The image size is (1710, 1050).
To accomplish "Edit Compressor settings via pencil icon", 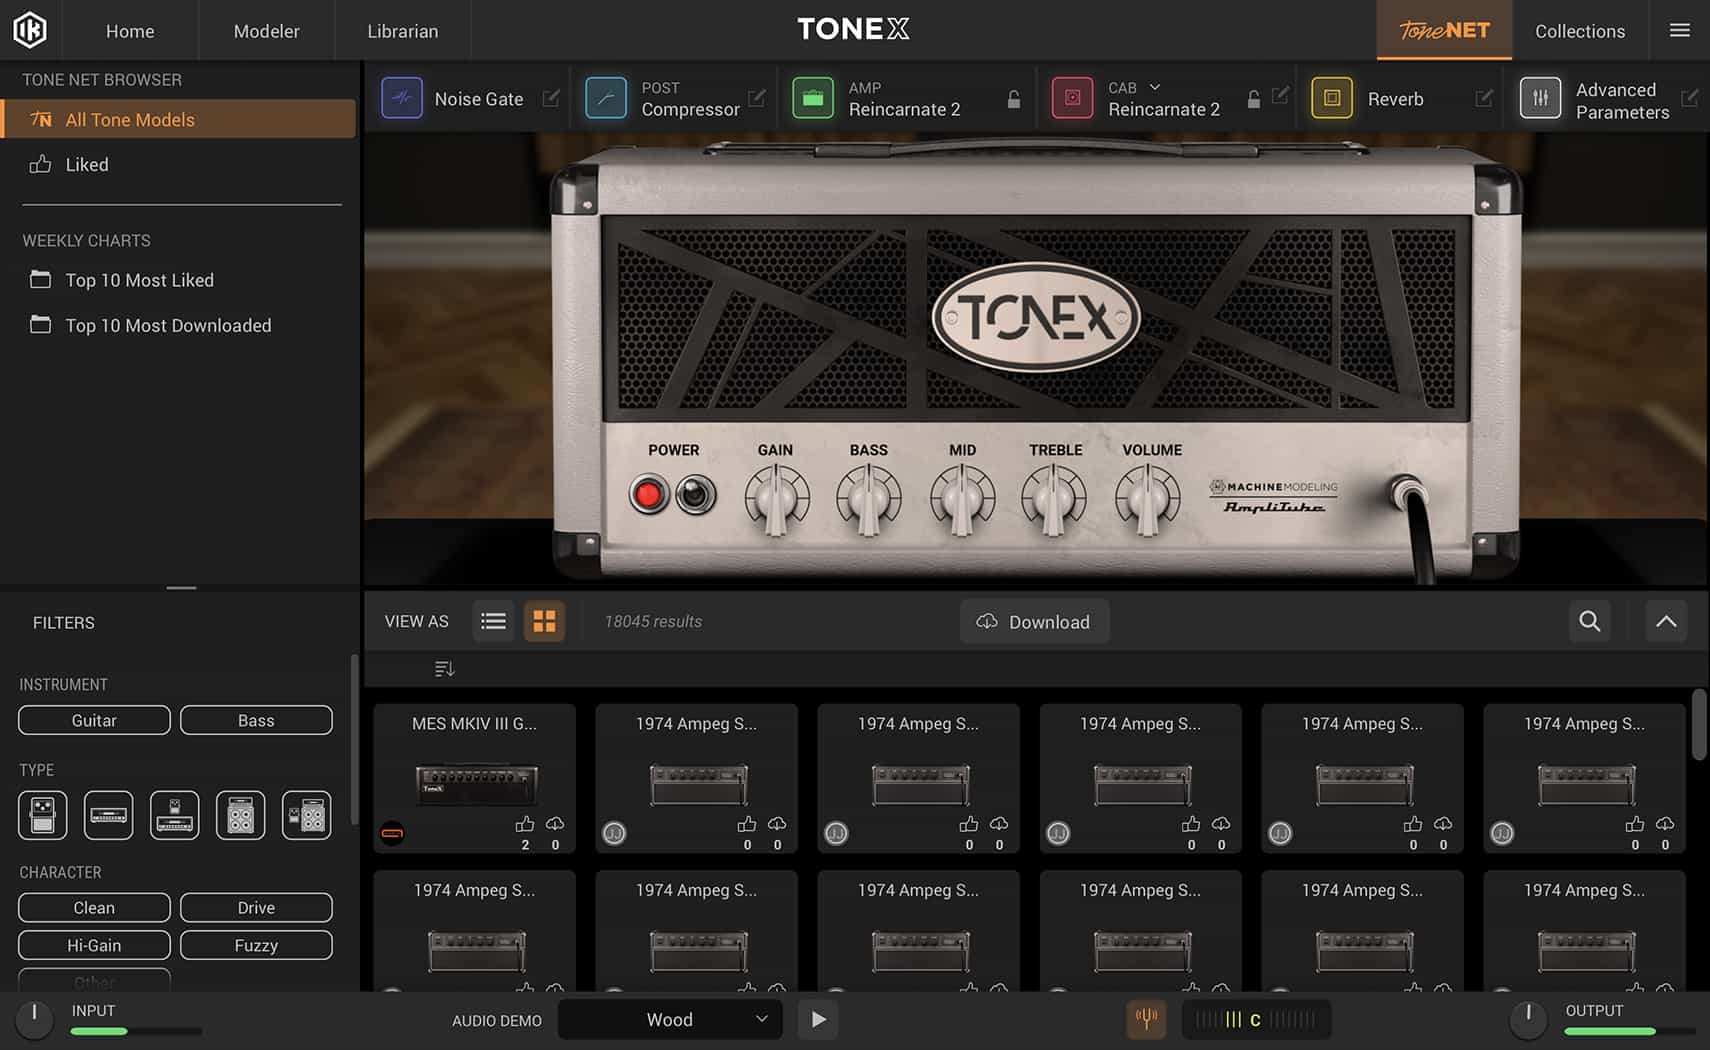I will click(757, 97).
